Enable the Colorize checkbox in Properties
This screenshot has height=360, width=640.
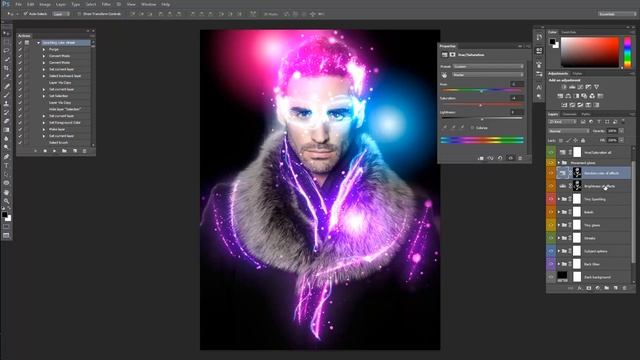(x=472, y=128)
